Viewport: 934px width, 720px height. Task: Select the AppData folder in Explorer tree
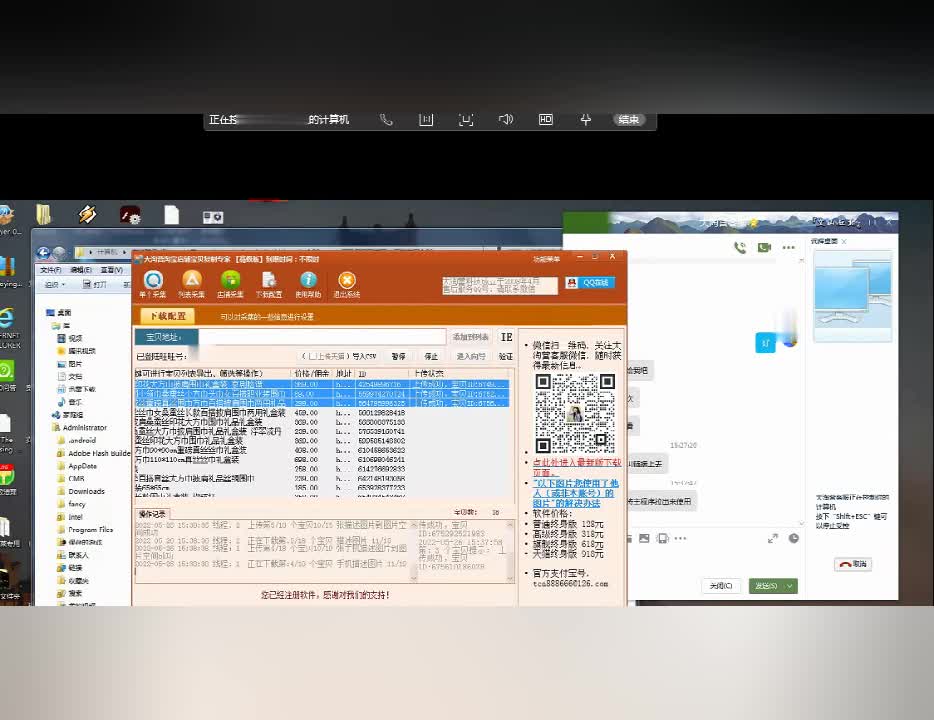tap(77, 466)
